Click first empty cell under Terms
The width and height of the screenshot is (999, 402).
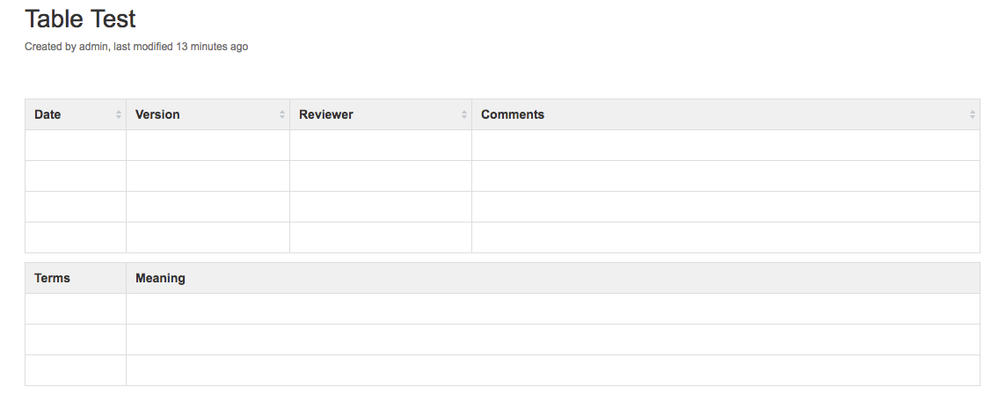tap(76, 309)
